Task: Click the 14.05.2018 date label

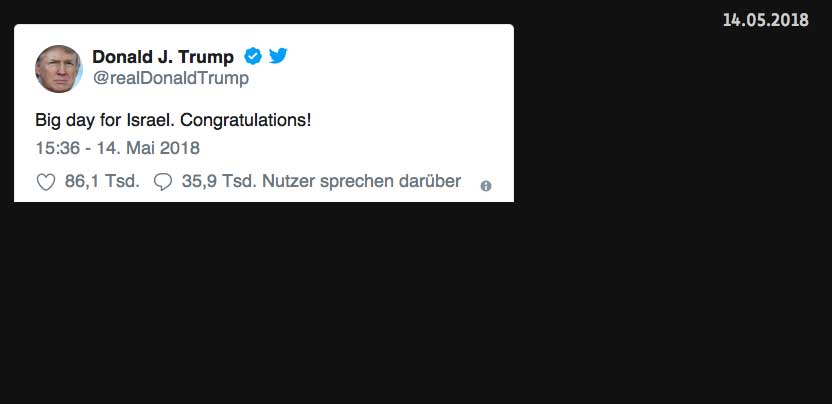Action: point(765,20)
